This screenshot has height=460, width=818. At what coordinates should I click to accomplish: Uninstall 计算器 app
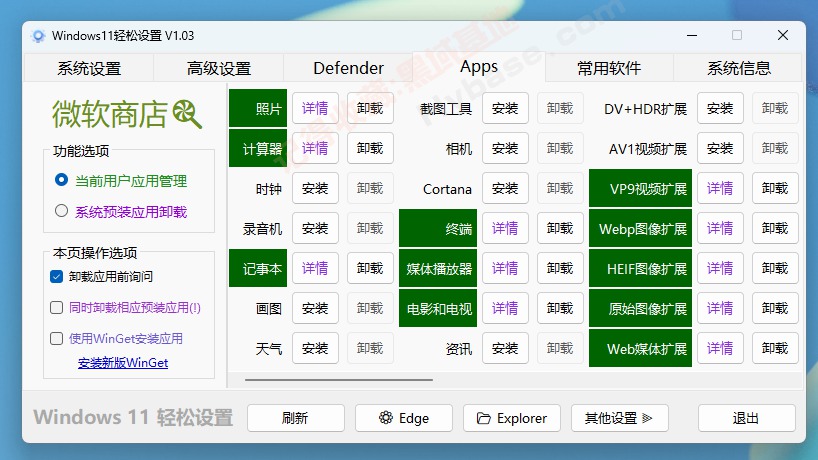click(370, 148)
